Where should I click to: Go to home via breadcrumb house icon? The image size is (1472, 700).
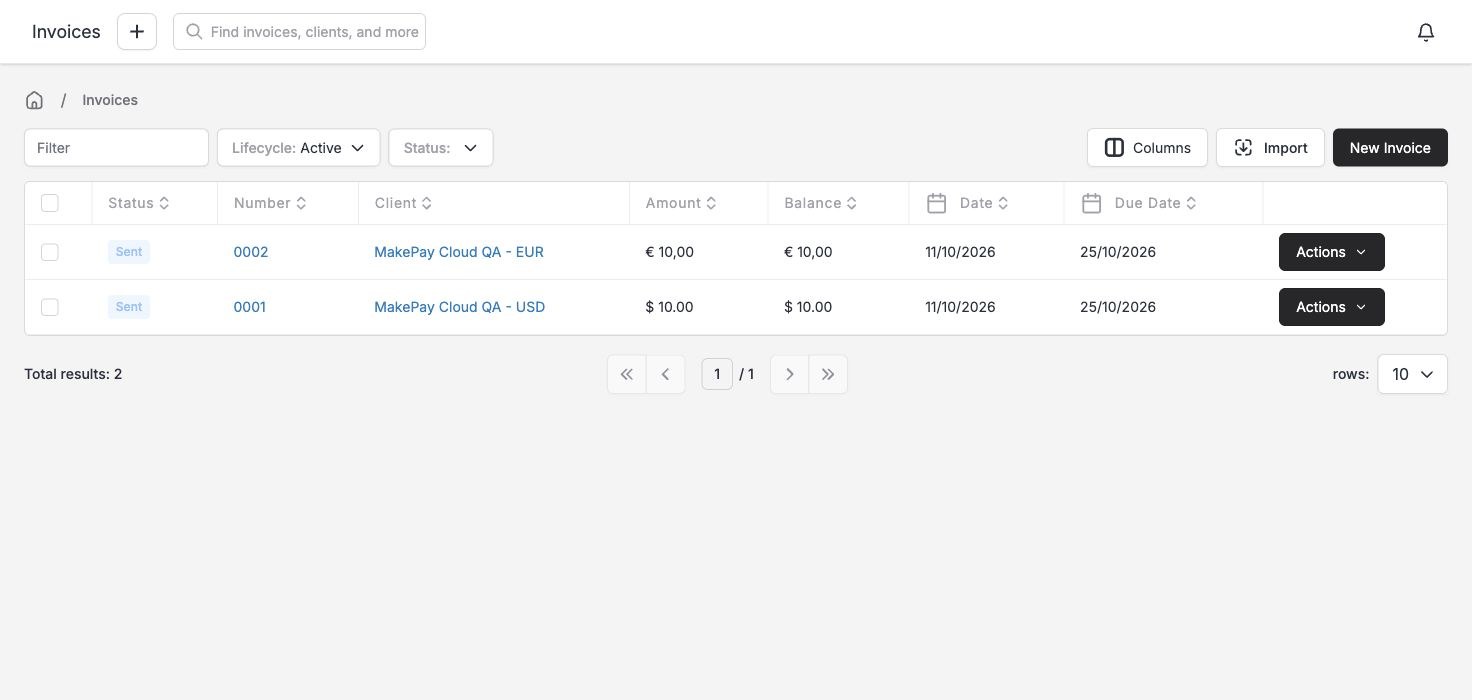tap(34, 100)
